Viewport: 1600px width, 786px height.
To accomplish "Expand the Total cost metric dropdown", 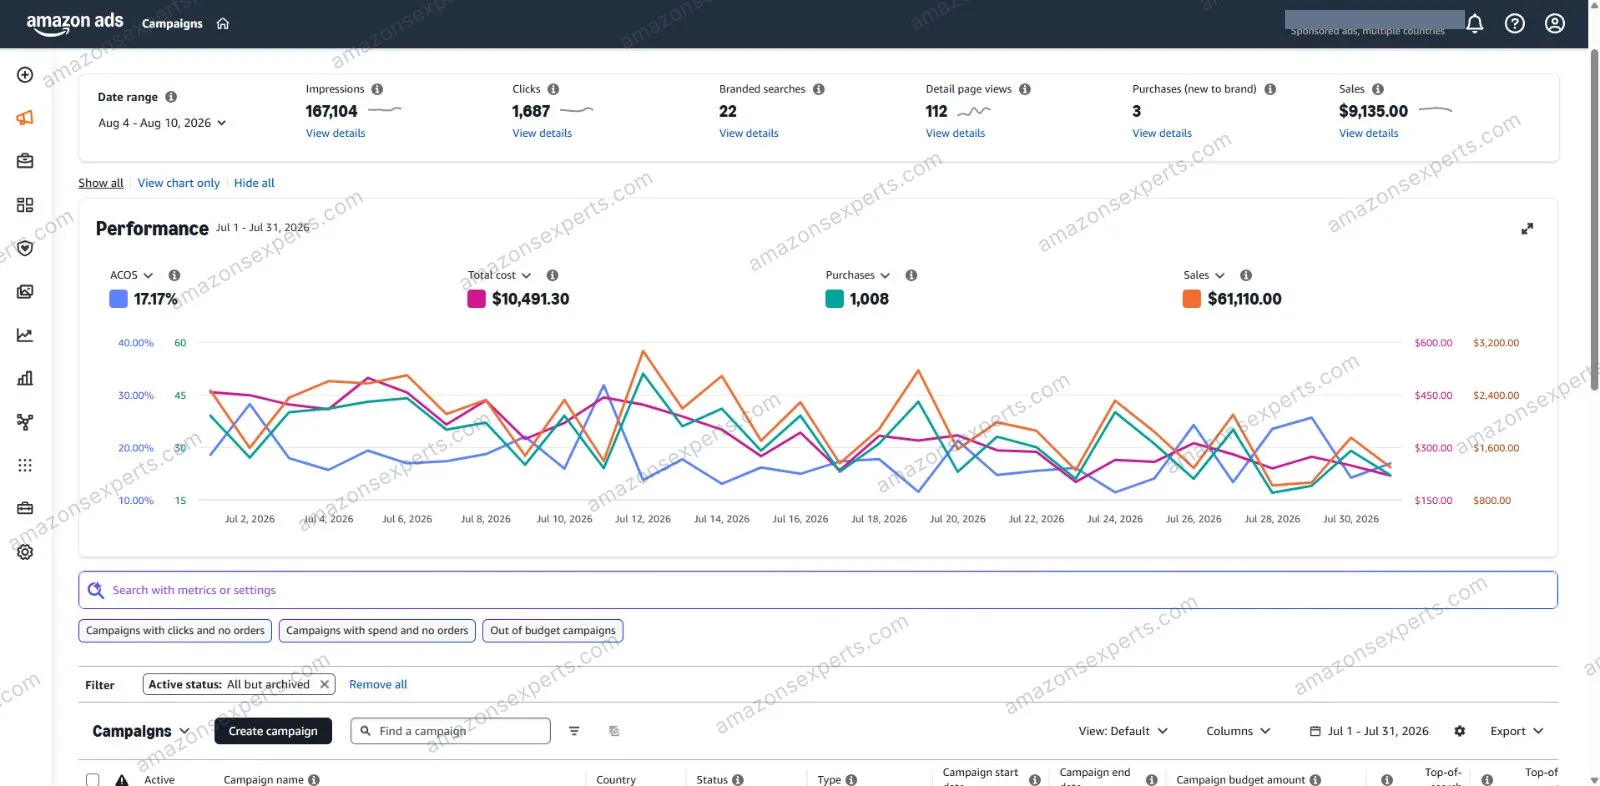I will coord(499,275).
